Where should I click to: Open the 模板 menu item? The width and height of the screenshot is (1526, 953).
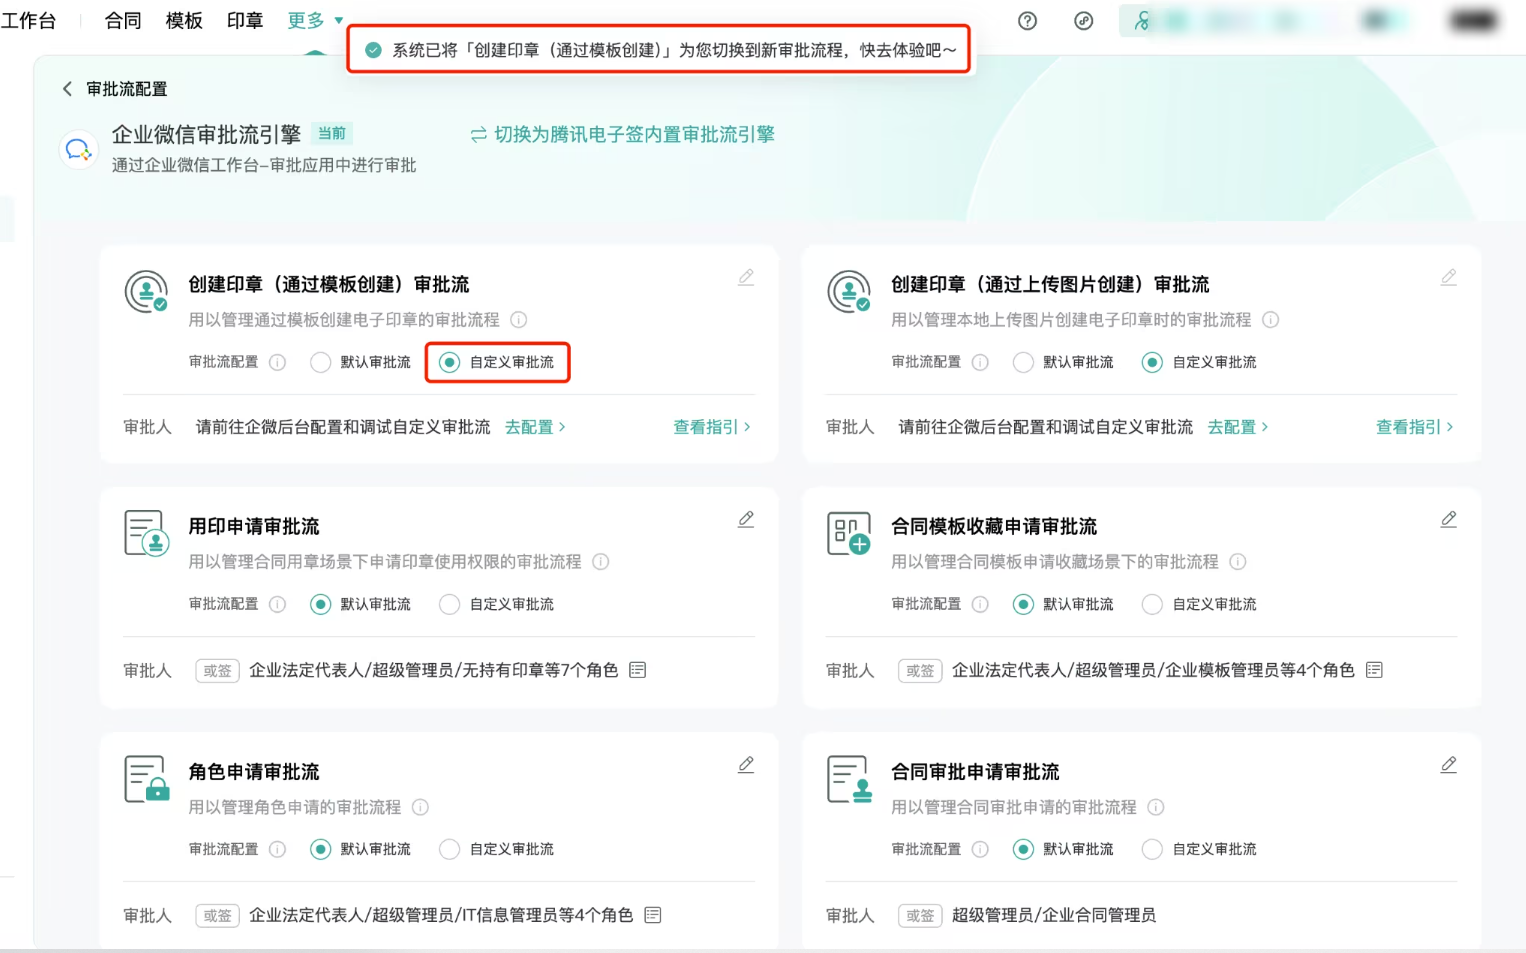(184, 20)
